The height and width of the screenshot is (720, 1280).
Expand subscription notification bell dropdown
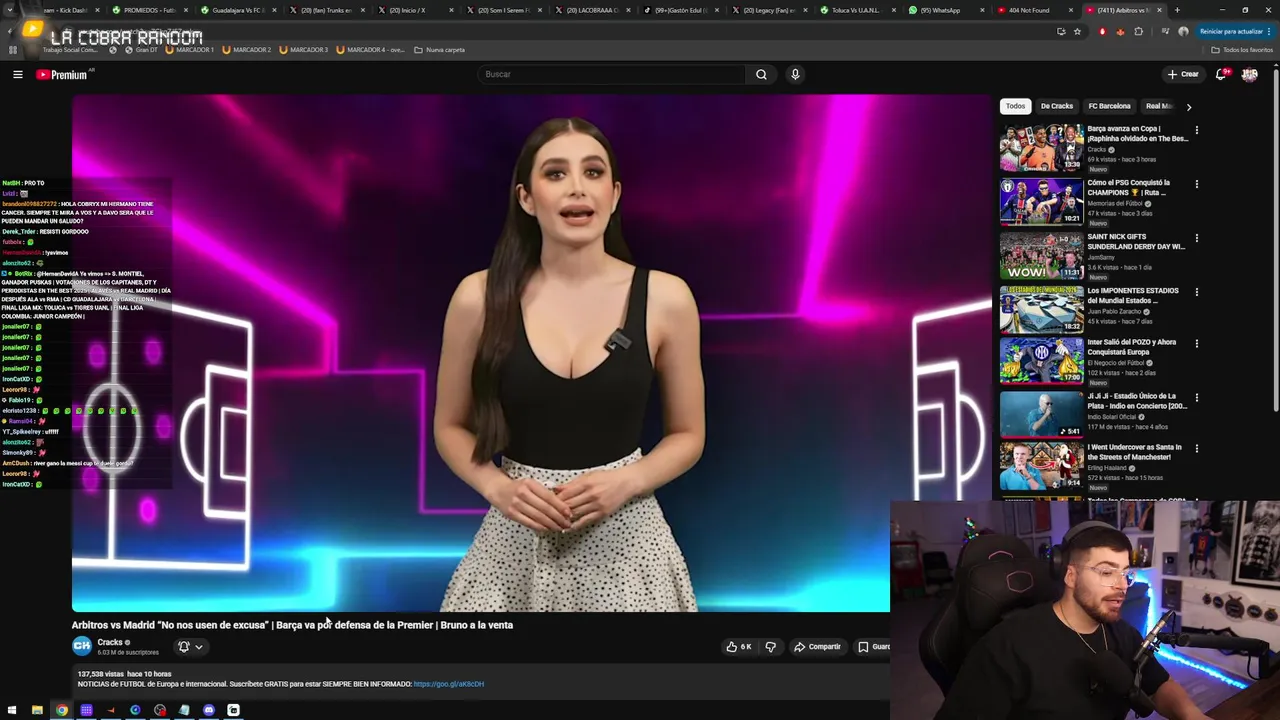pyautogui.click(x=190, y=647)
